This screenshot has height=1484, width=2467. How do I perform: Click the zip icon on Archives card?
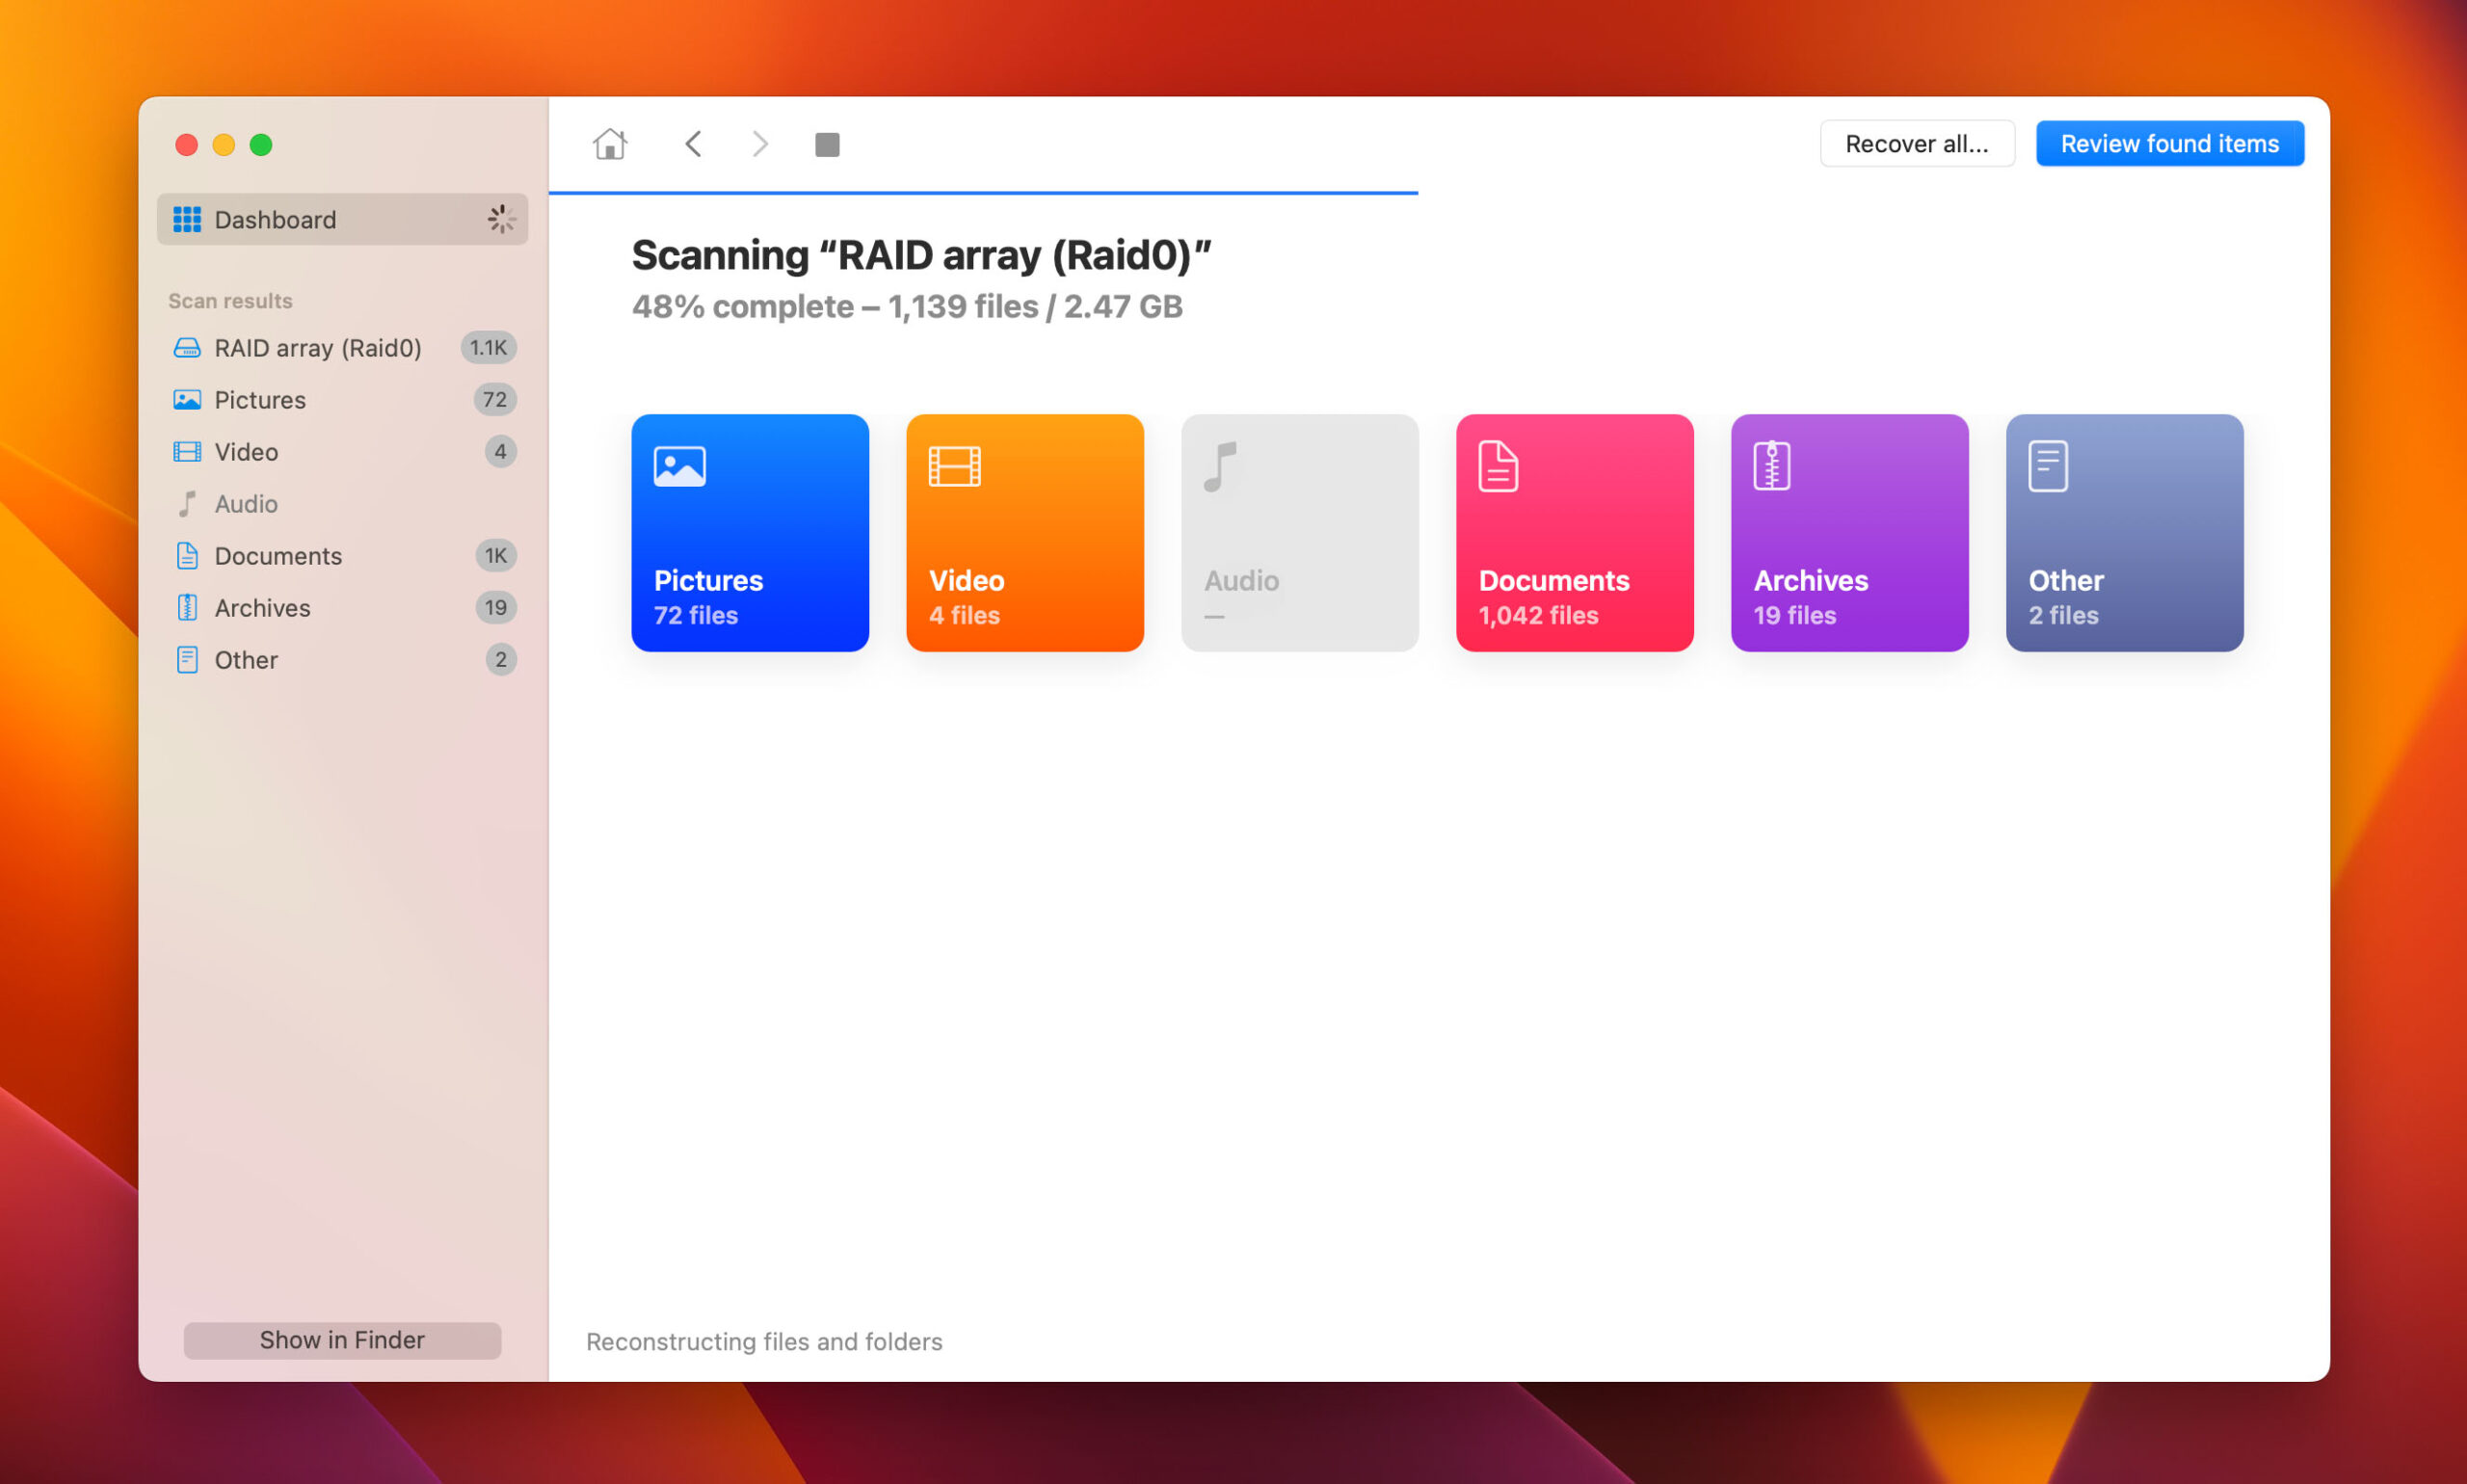pyautogui.click(x=1772, y=466)
